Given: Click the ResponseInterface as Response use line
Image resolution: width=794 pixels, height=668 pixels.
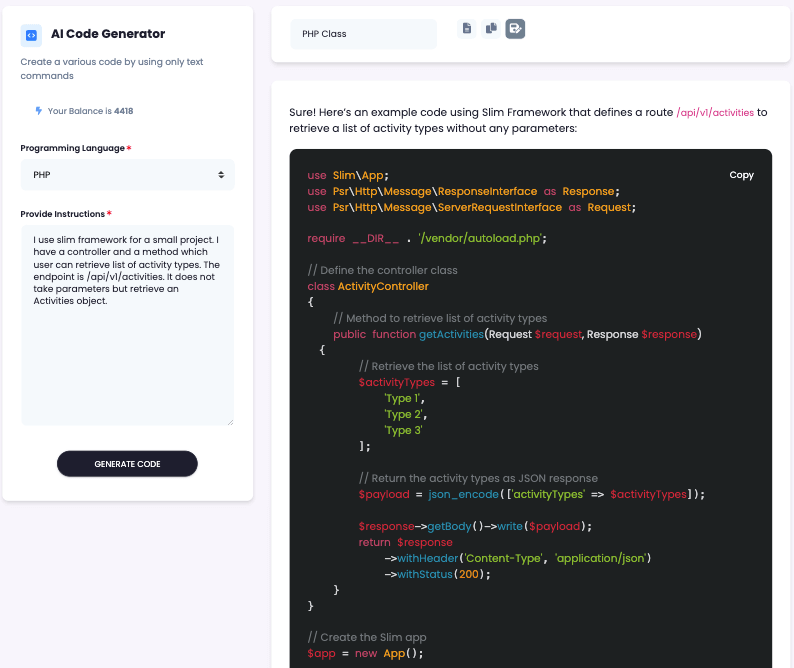Looking at the screenshot, I should [463, 191].
